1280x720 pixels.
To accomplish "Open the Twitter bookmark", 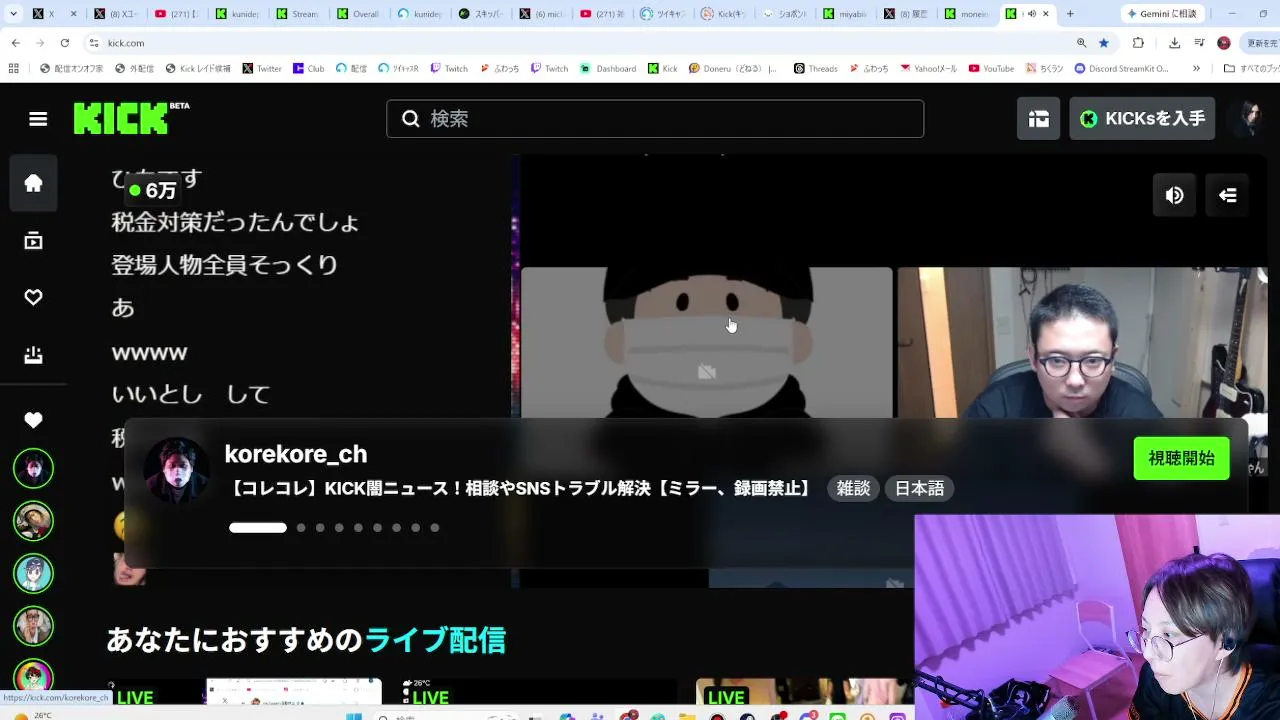I will pos(262,69).
